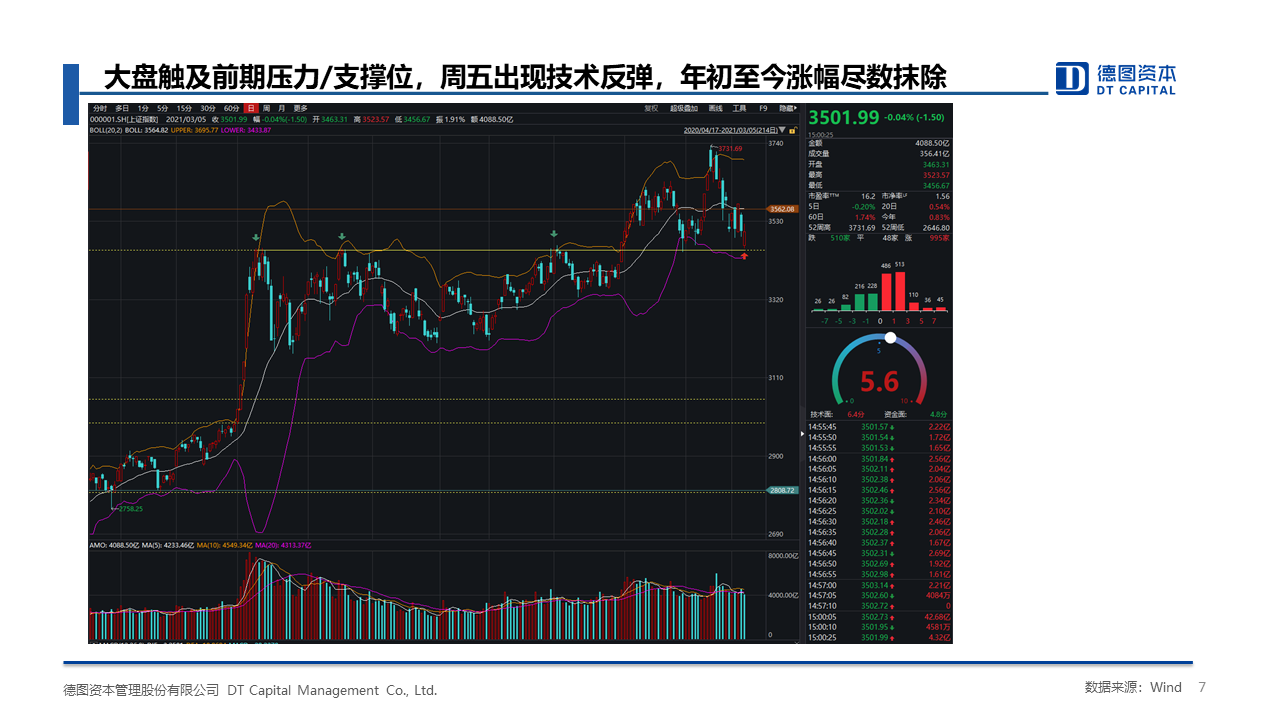The image size is (1280, 720).
Task: Click the F9 shortcut button
Action: [x=763, y=108]
